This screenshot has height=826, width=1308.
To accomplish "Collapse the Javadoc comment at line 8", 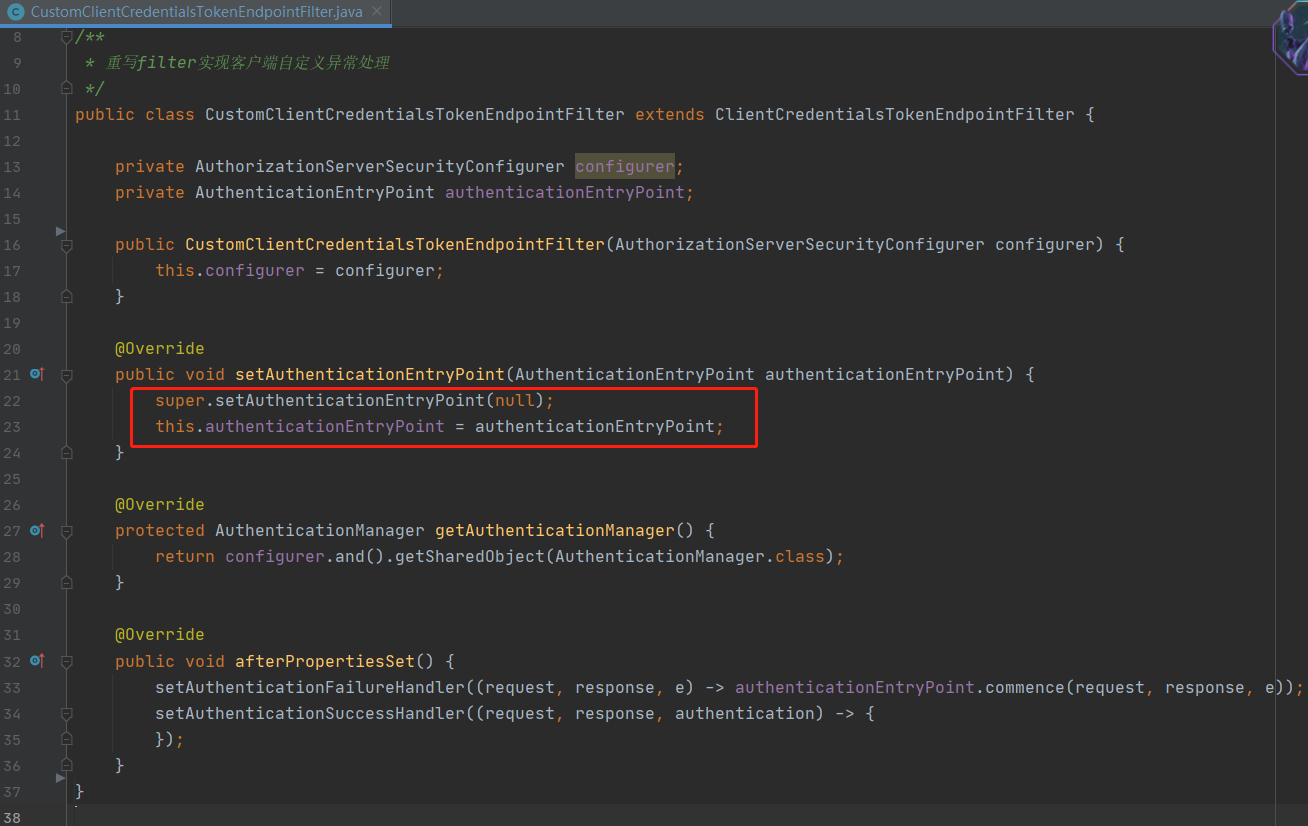I will 66,37.
